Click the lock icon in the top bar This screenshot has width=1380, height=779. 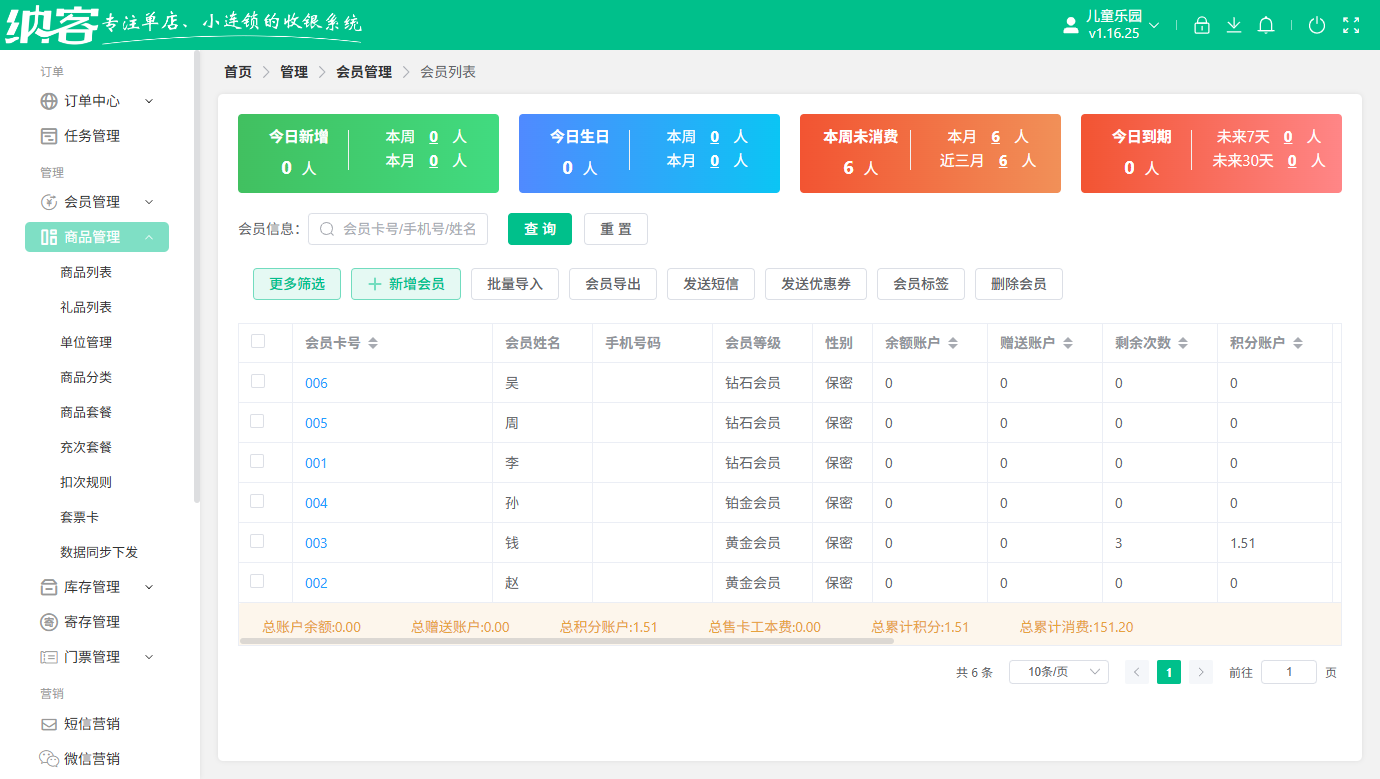(1201, 25)
